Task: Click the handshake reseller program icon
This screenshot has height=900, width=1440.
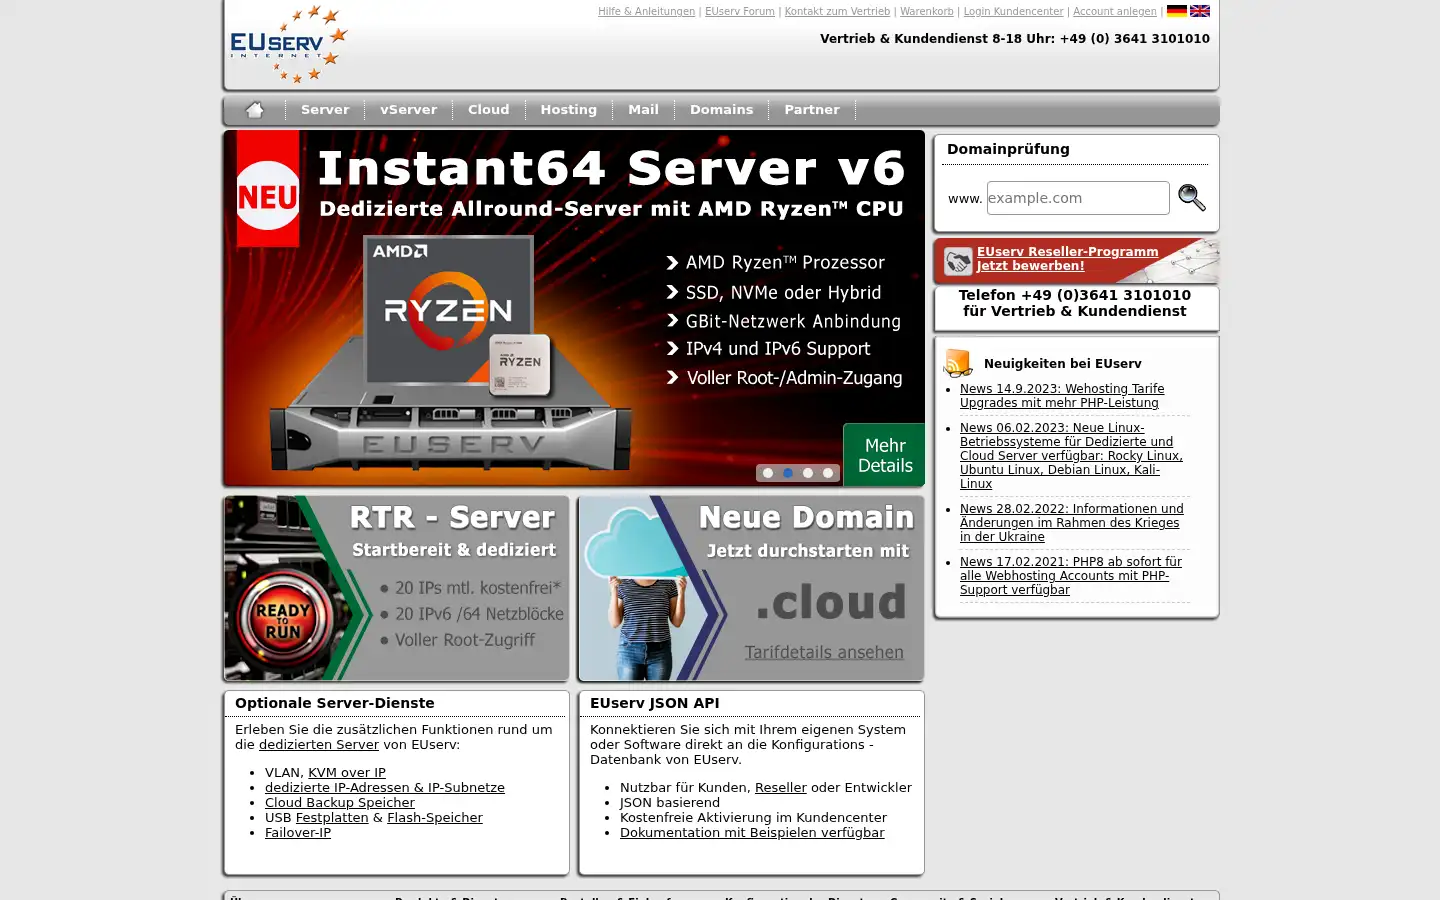Action: coord(958,261)
